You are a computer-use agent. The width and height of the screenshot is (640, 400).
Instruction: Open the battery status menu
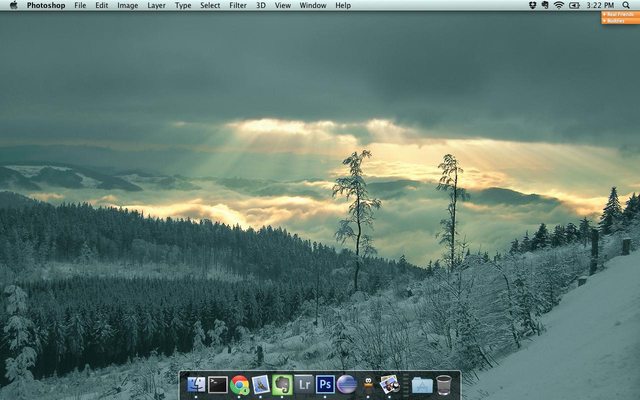tap(574, 5)
